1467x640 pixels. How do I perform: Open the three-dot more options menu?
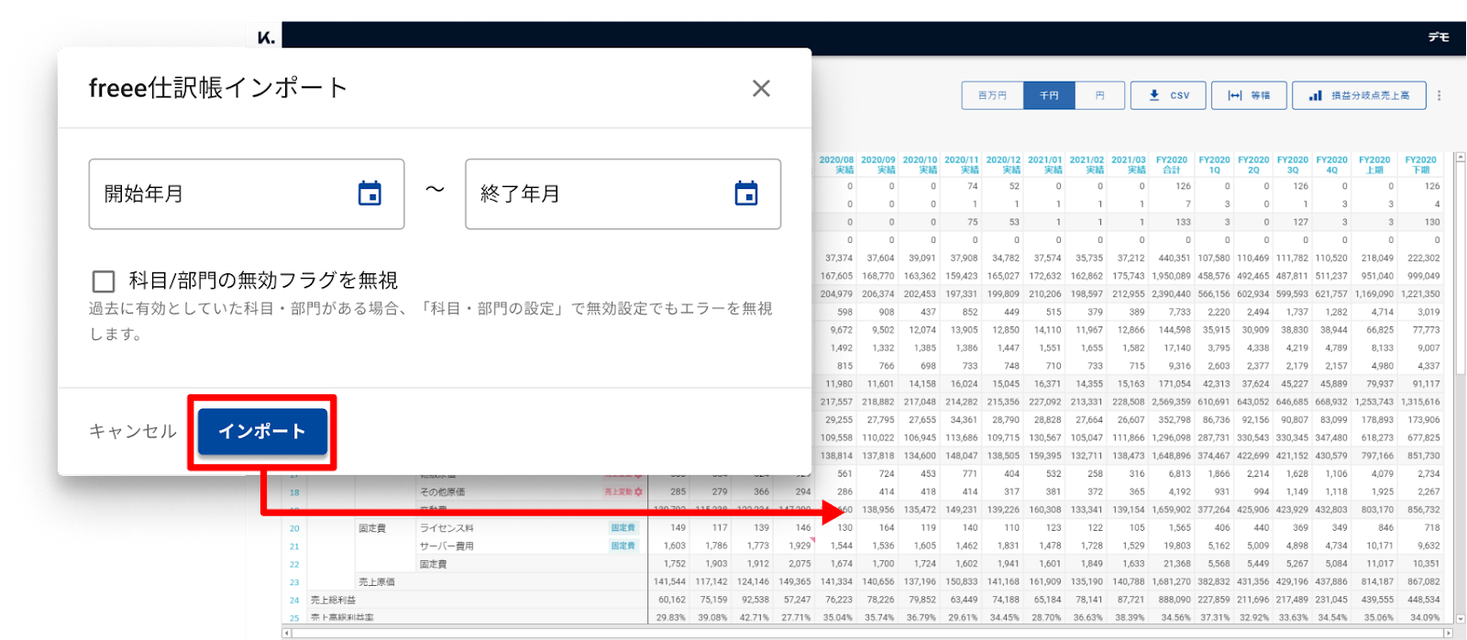pos(1440,96)
